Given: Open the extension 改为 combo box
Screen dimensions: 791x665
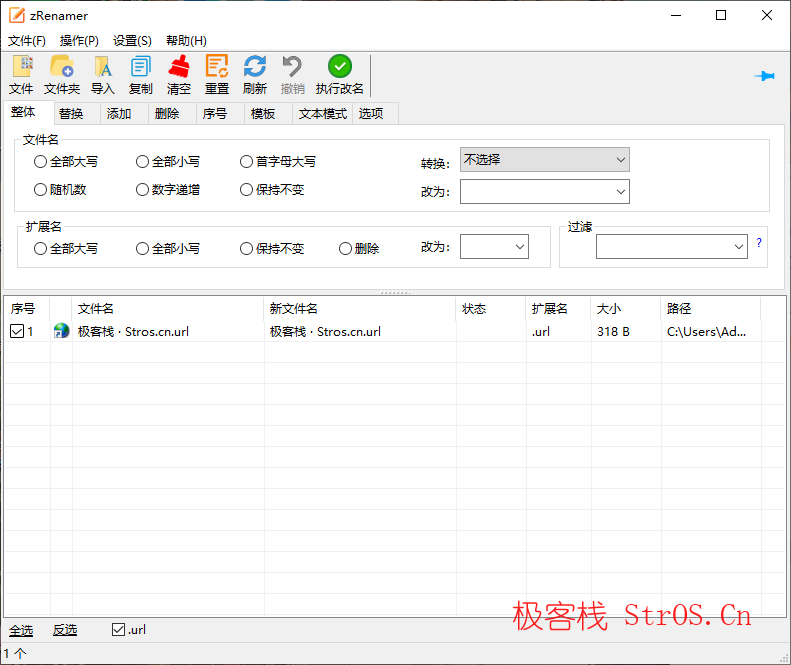Looking at the screenshot, I should coord(494,247).
